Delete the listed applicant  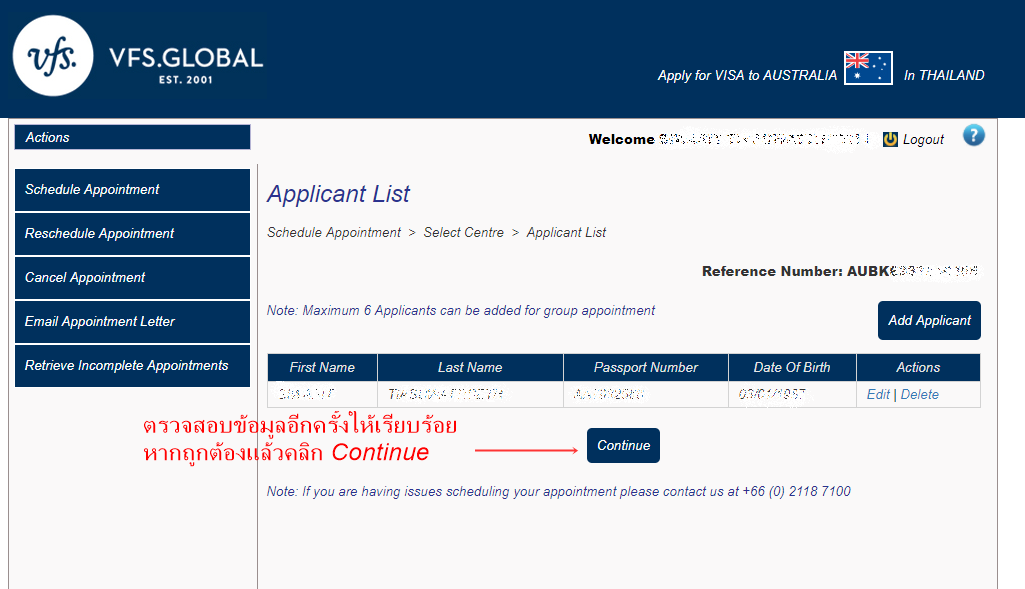tap(919, 395)
